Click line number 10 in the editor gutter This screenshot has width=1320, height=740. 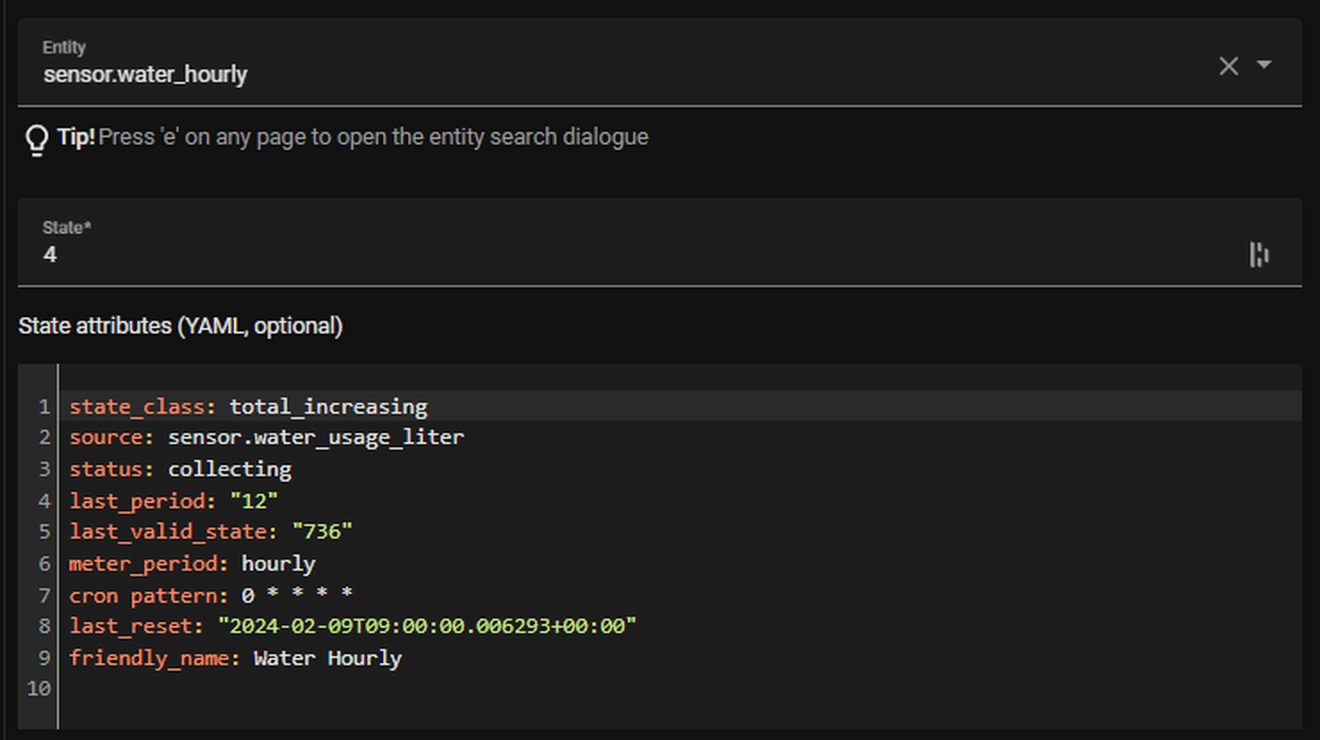tap(39, 689)
